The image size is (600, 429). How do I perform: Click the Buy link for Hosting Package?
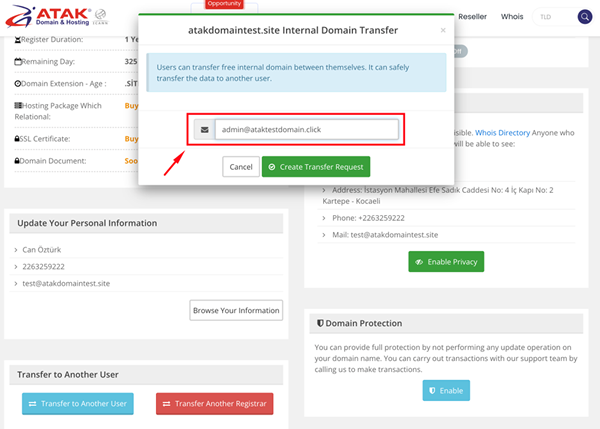(131, 106)
